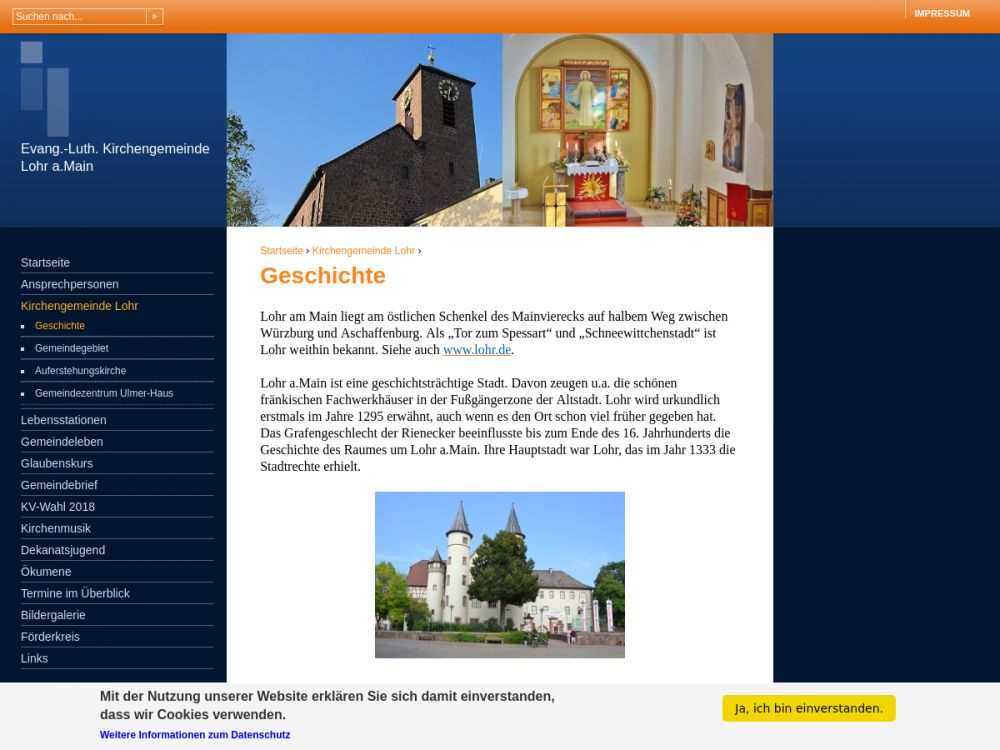Click the www.lohr.de hyperlink
1000x750 pixels.
[x=477, y=350]
